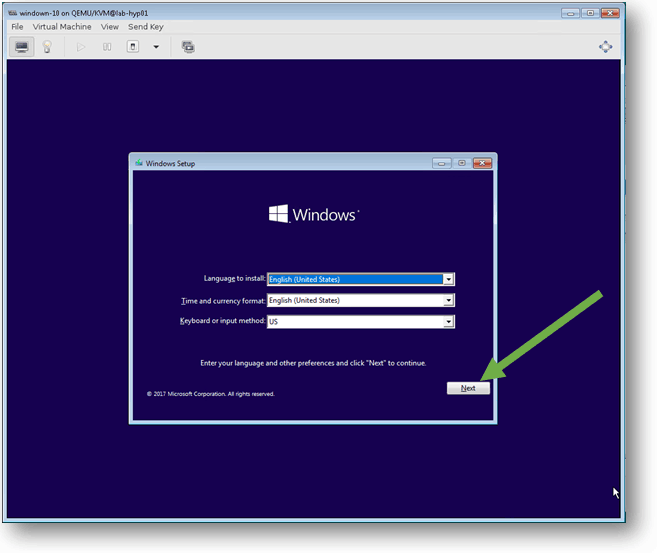Close the QEMU/KVM viewer window
The width and height of the screenshot is (657, 553).
click(610, 13)
